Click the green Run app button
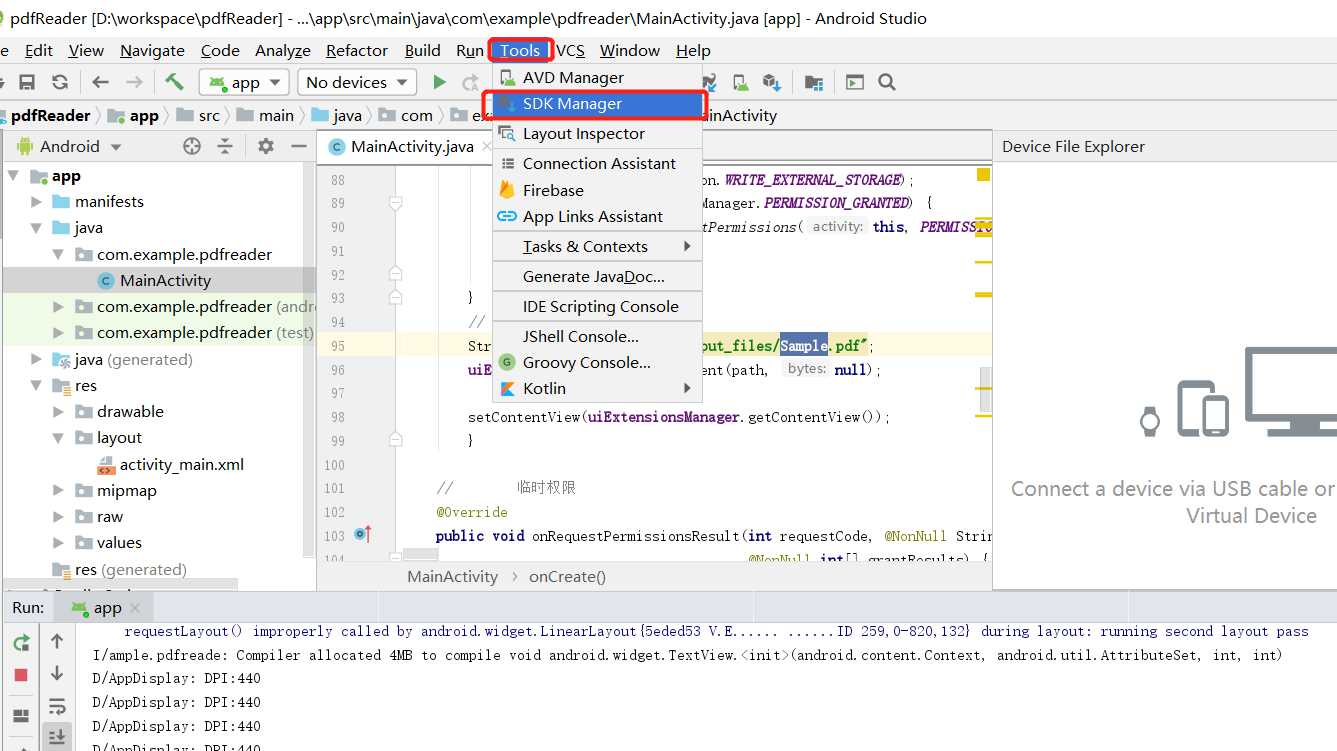The image size is (1337, 751). (439, 82)
